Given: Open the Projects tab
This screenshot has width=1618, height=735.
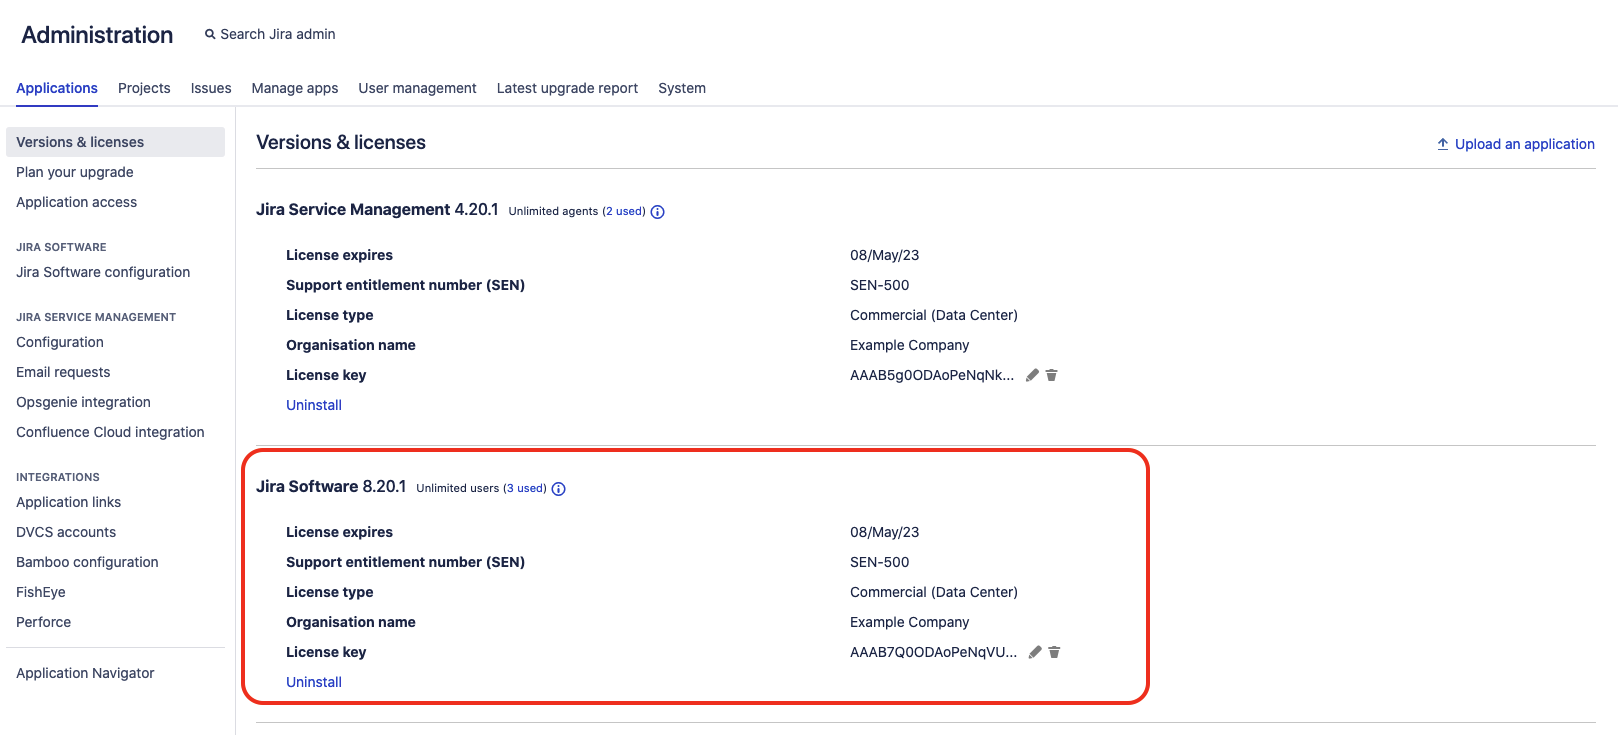Looking at the screenshot, I should tap(144, 88).
